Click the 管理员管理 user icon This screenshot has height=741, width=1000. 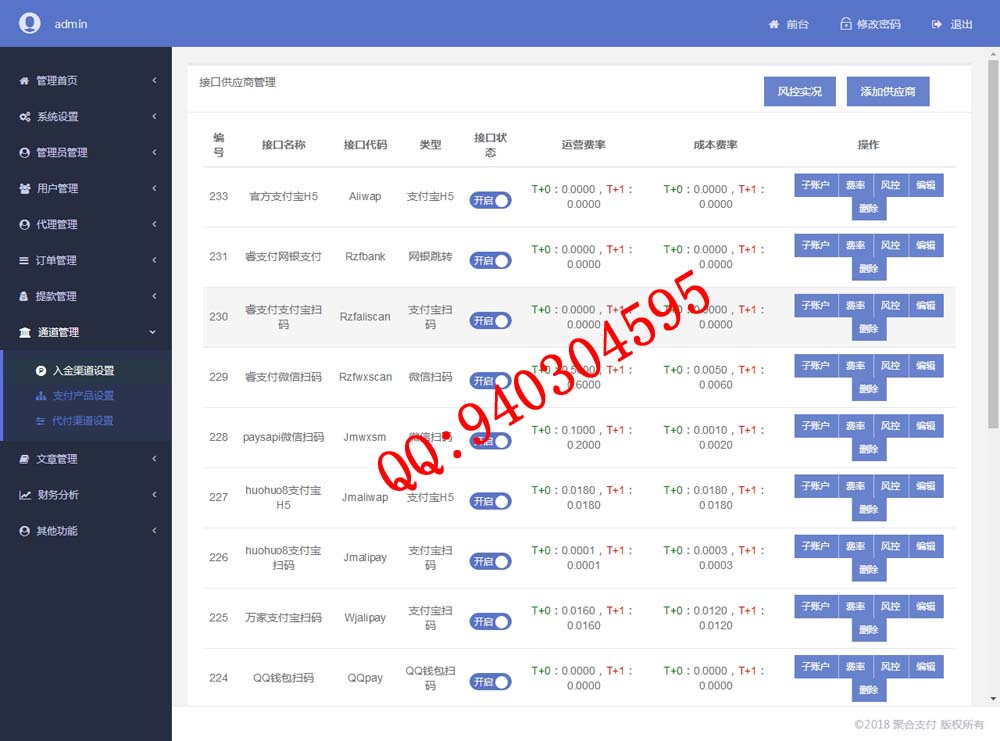(24, 152)
